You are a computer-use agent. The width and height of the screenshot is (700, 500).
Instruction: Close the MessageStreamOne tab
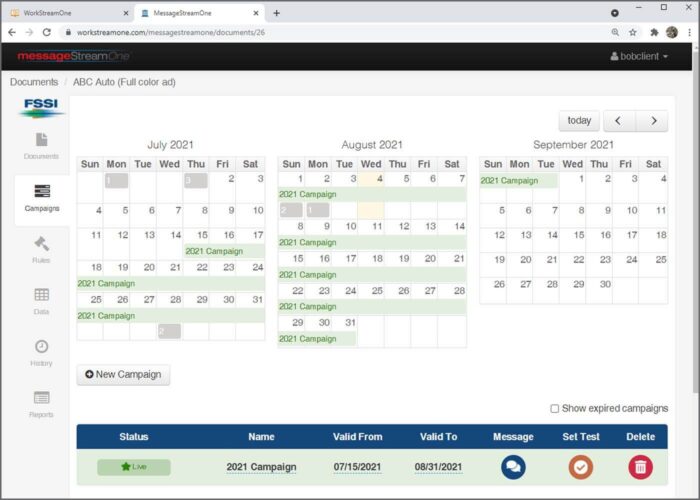tap(256, 13)
